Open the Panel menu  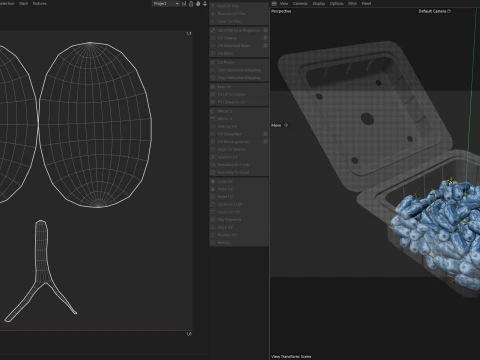point(366,3)
